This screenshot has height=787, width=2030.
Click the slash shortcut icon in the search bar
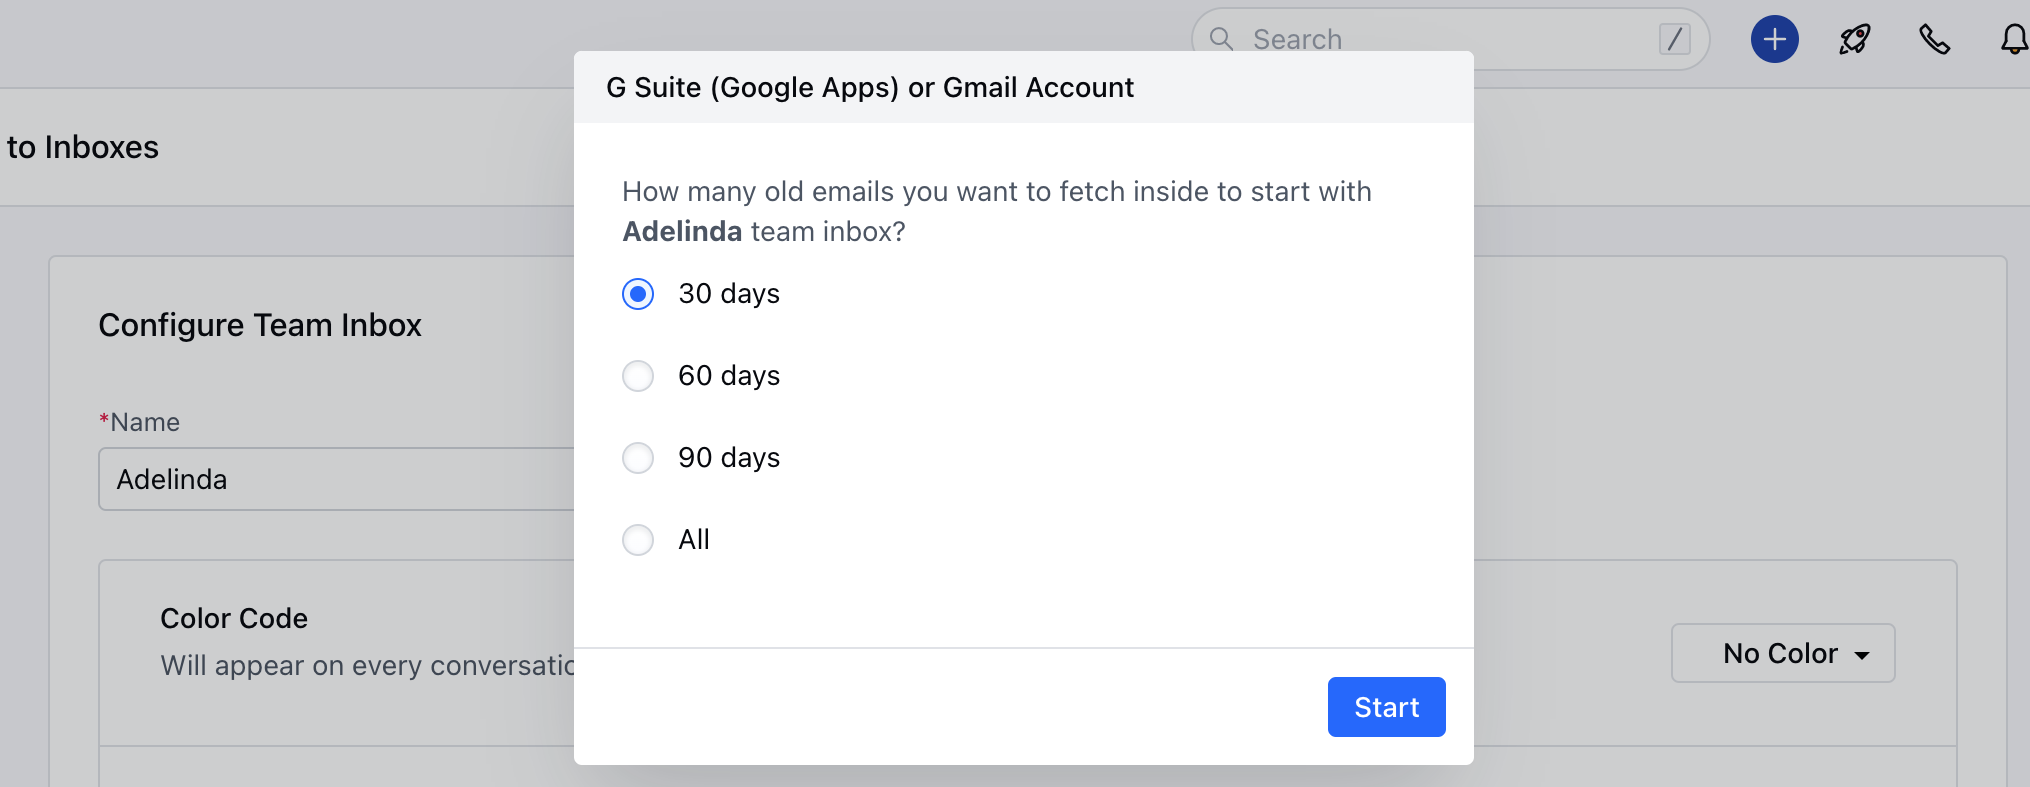[x=1674, y=40]
